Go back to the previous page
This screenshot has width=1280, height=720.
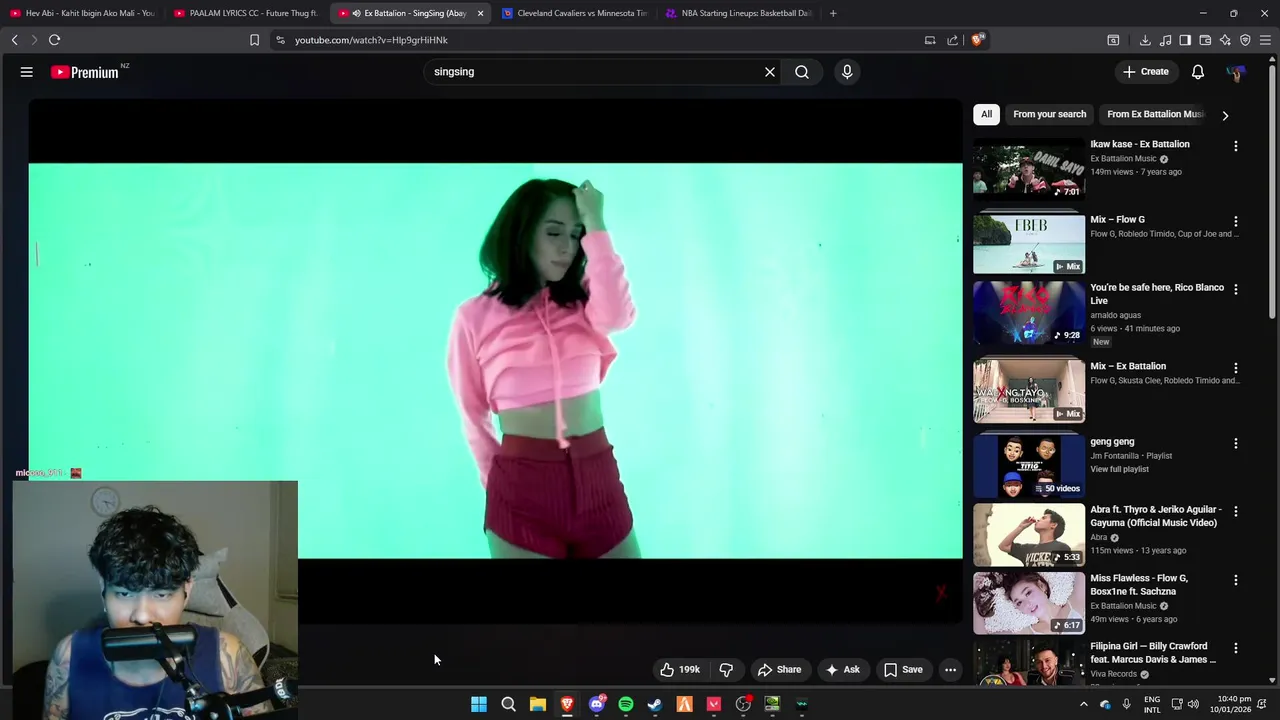tap(15, 40)
